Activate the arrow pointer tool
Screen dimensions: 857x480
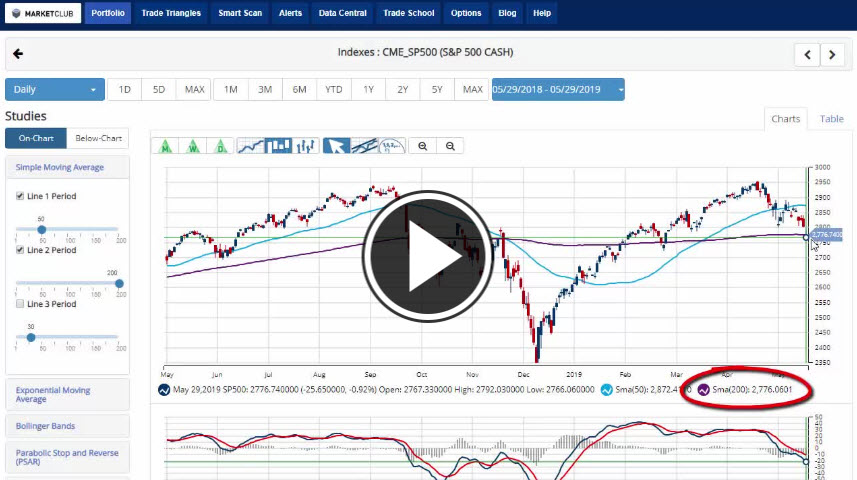pyautogui.click(x=336, y=146)
